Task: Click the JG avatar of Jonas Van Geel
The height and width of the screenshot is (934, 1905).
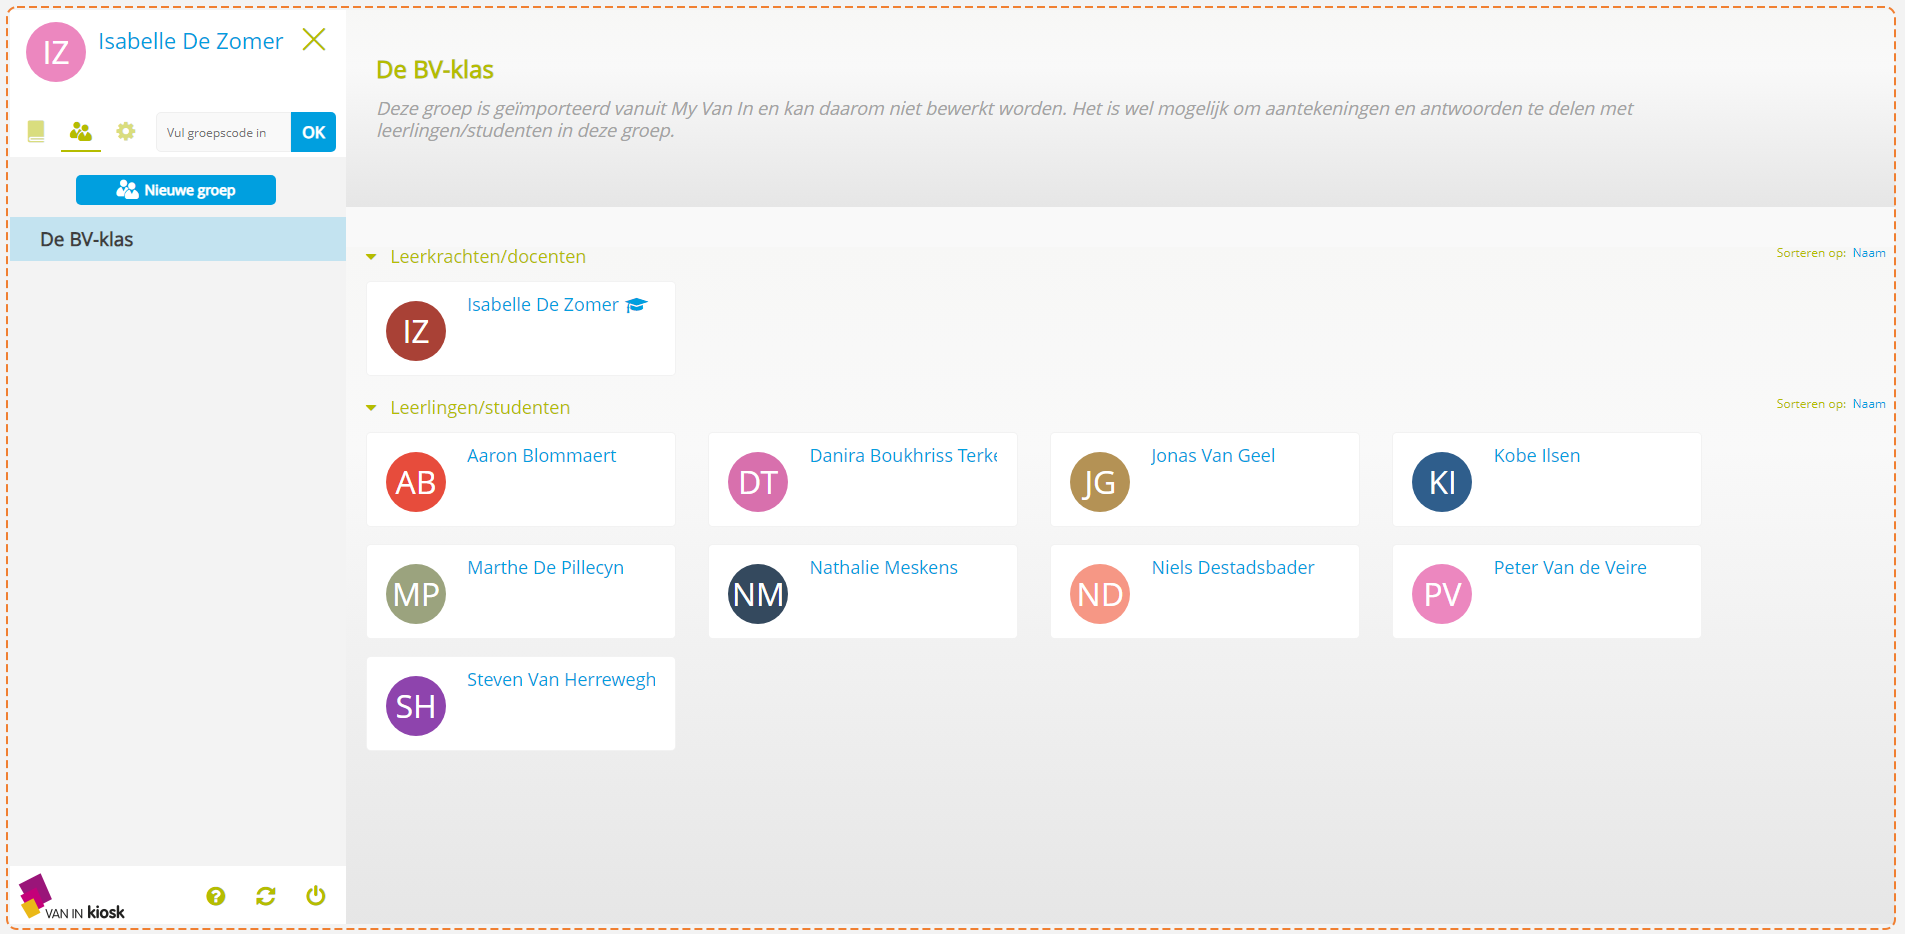Action: (1100, 482)
